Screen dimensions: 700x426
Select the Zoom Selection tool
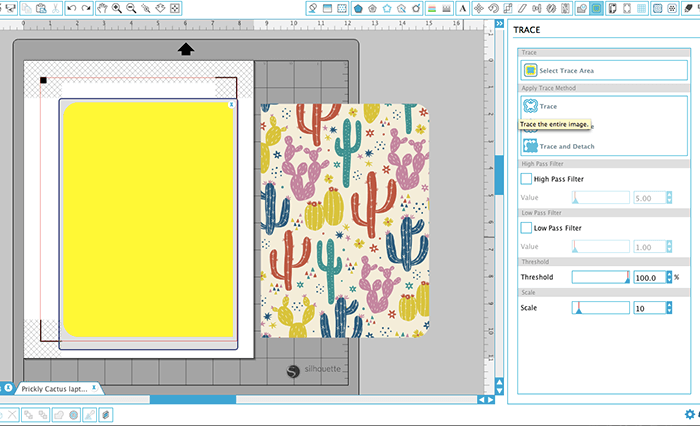tap(146, 8)
